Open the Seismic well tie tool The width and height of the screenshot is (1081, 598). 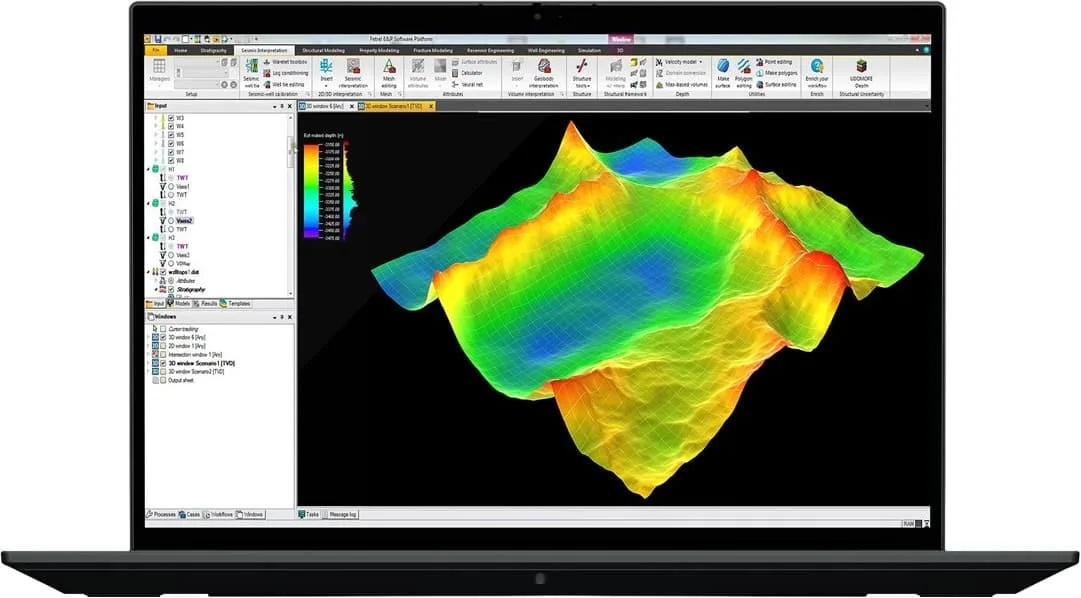252,72
